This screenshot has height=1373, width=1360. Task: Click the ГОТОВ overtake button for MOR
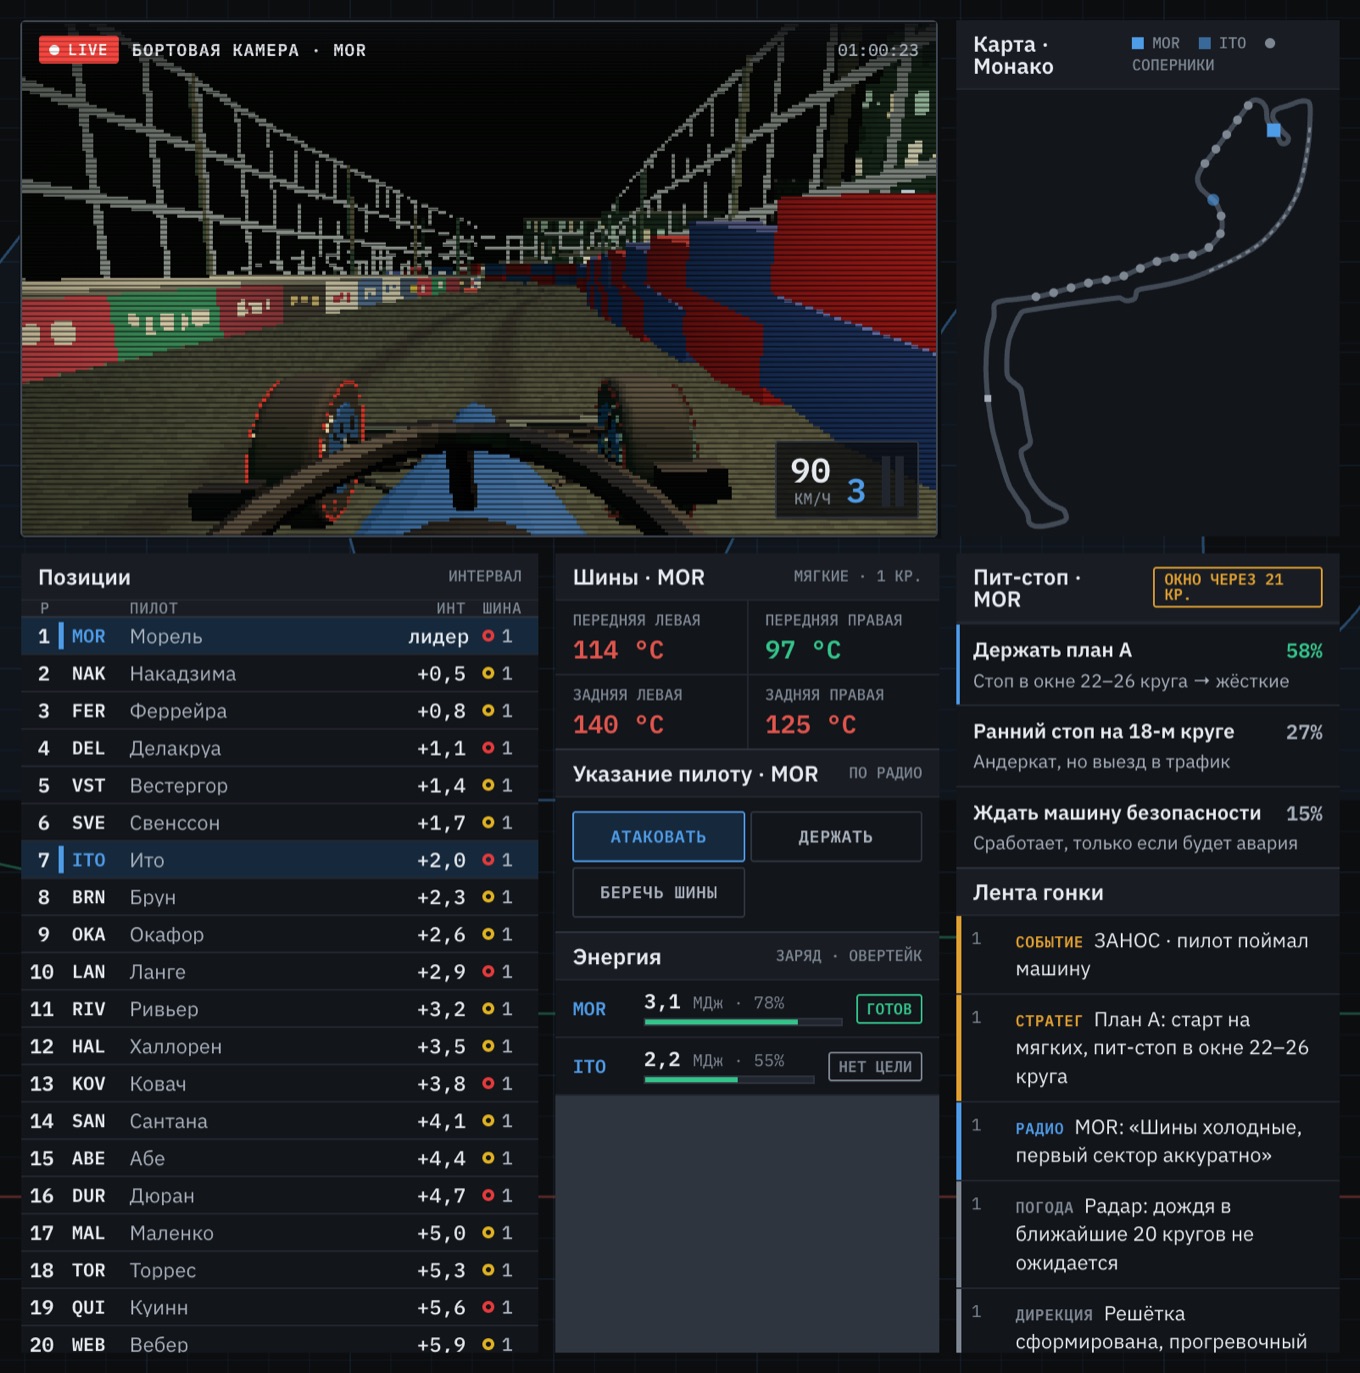tap(889, 1009)
